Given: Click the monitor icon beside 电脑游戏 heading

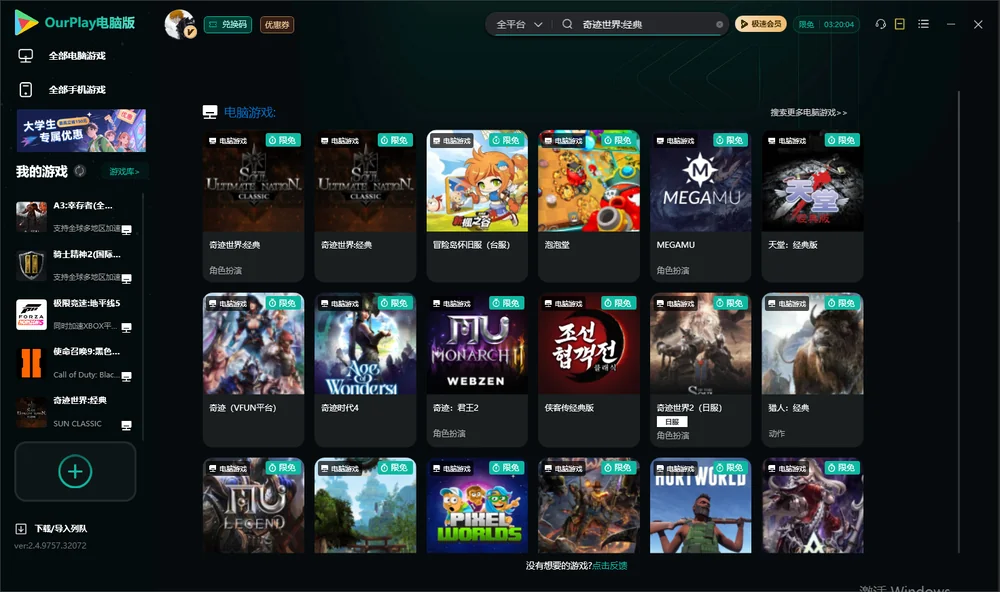Looking at the screenshot, I should [x=210, y=112].
